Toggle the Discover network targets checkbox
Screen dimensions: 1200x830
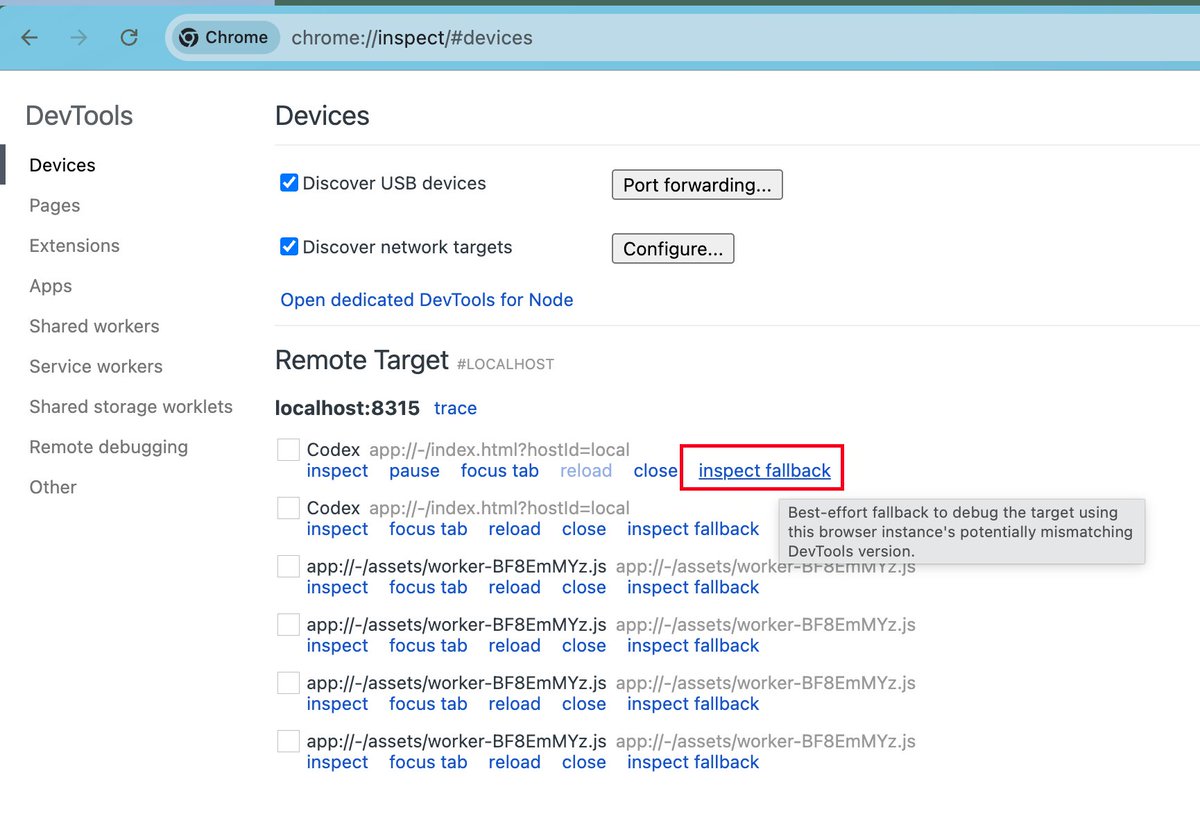[x=289, y=247]
